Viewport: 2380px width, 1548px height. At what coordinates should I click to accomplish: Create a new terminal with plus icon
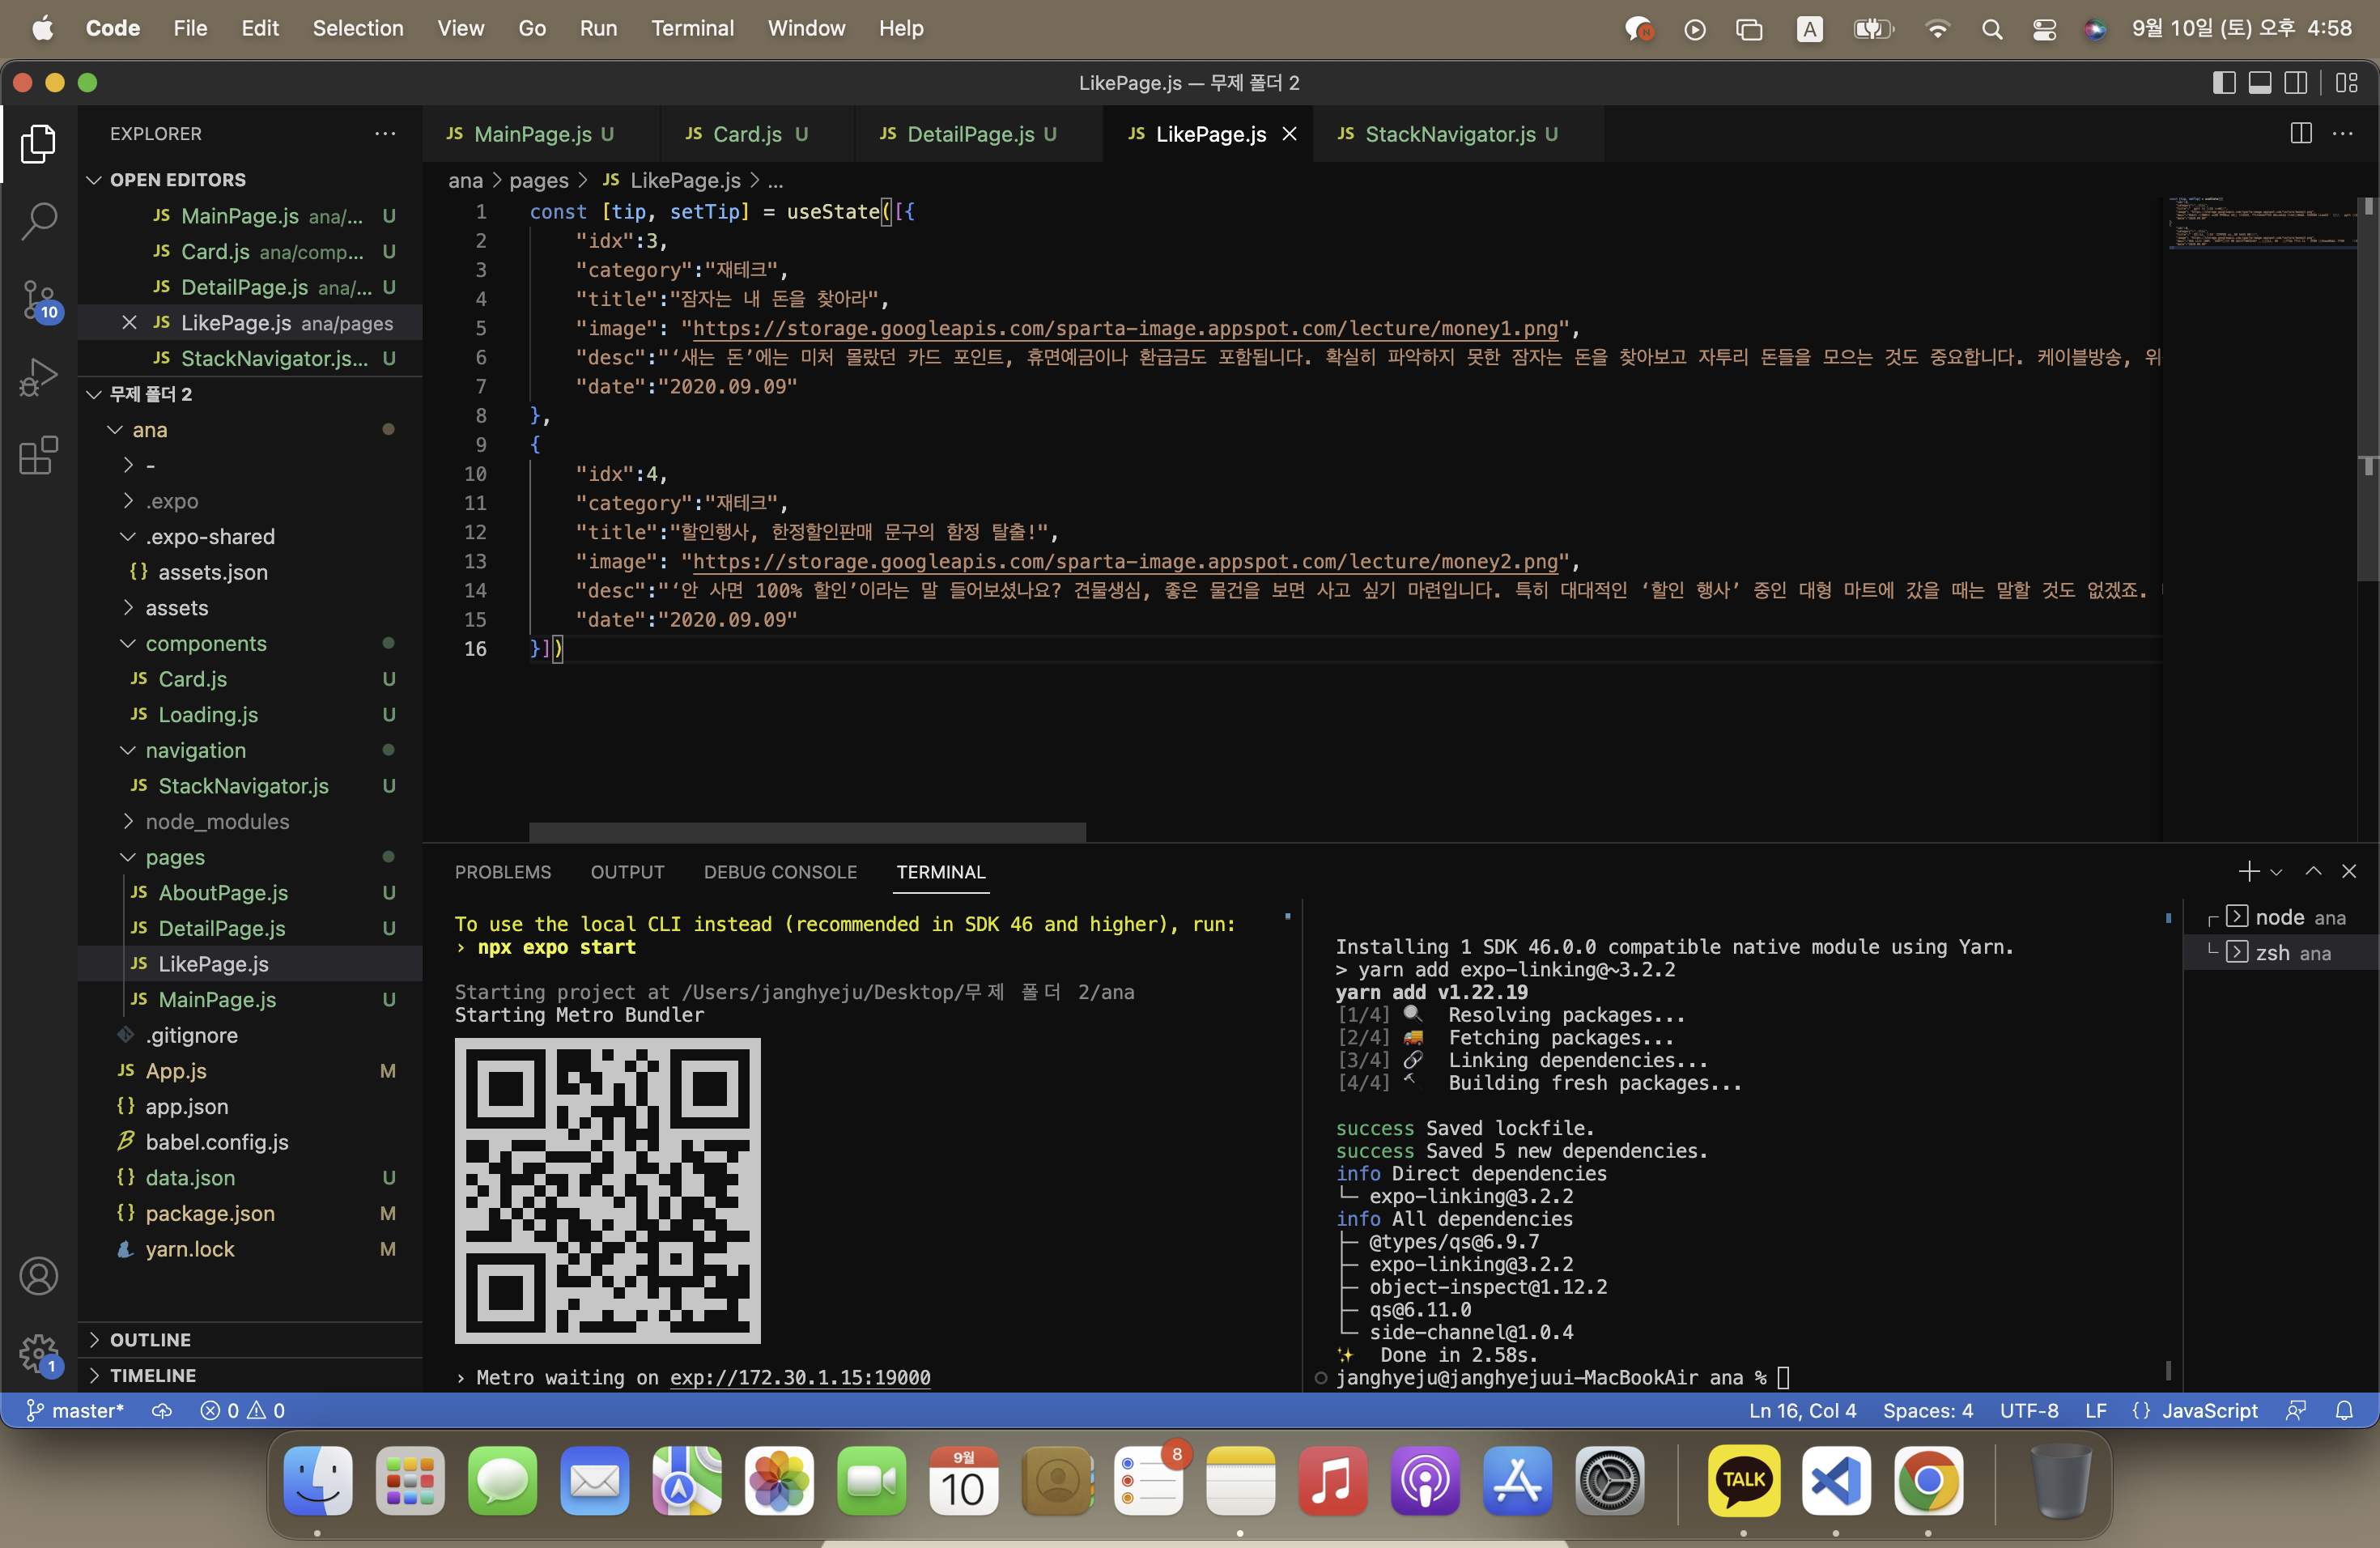[x=2248, y=872]
